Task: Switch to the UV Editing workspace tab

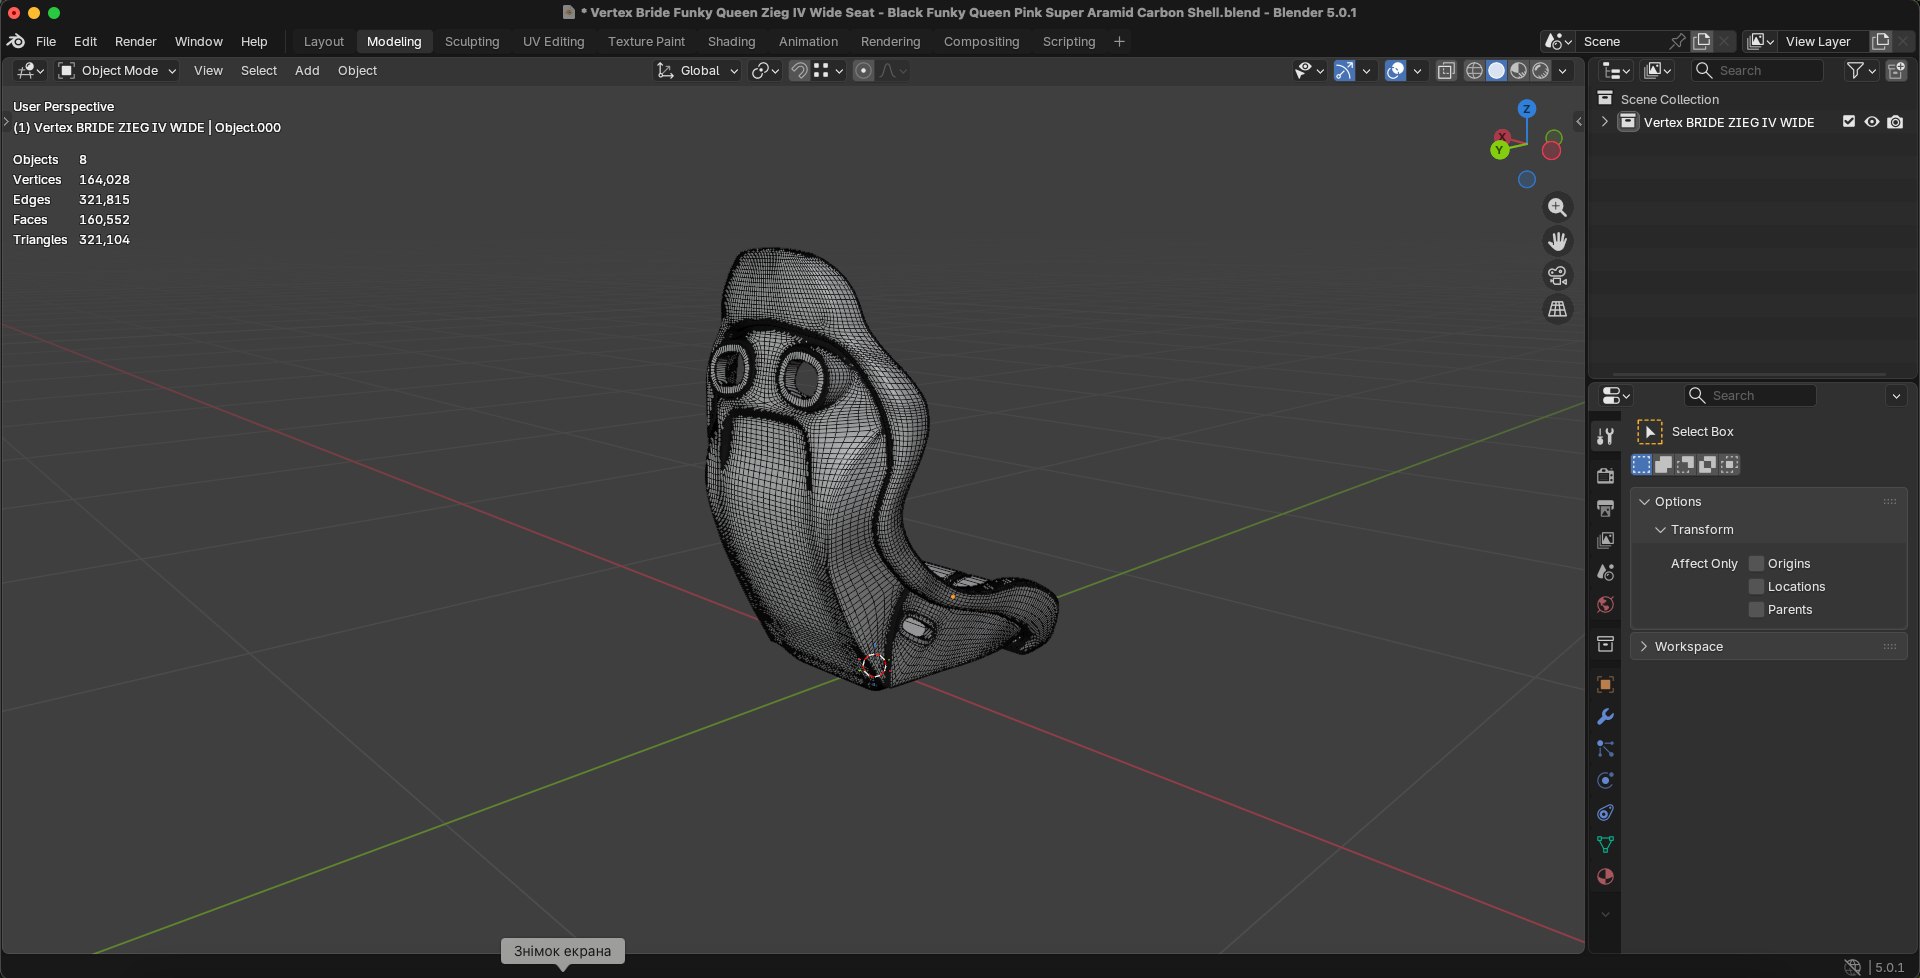Action: (x=553, y=41)
